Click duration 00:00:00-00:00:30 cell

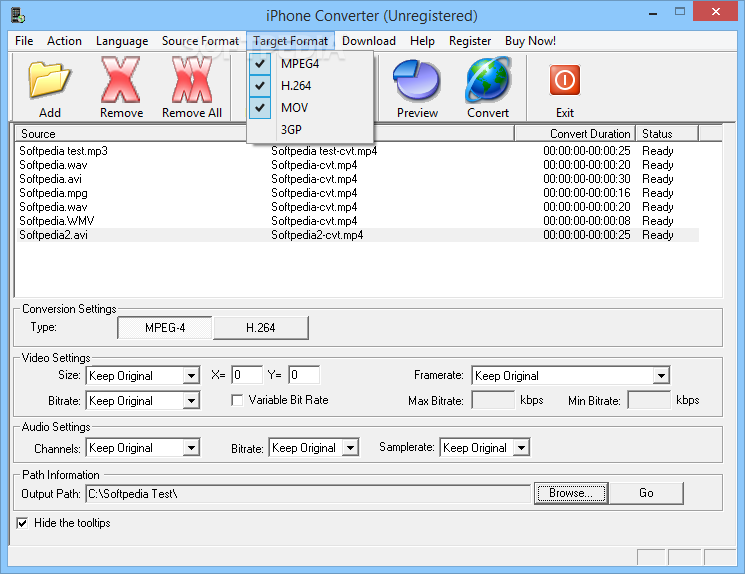[x=587, y=179]
